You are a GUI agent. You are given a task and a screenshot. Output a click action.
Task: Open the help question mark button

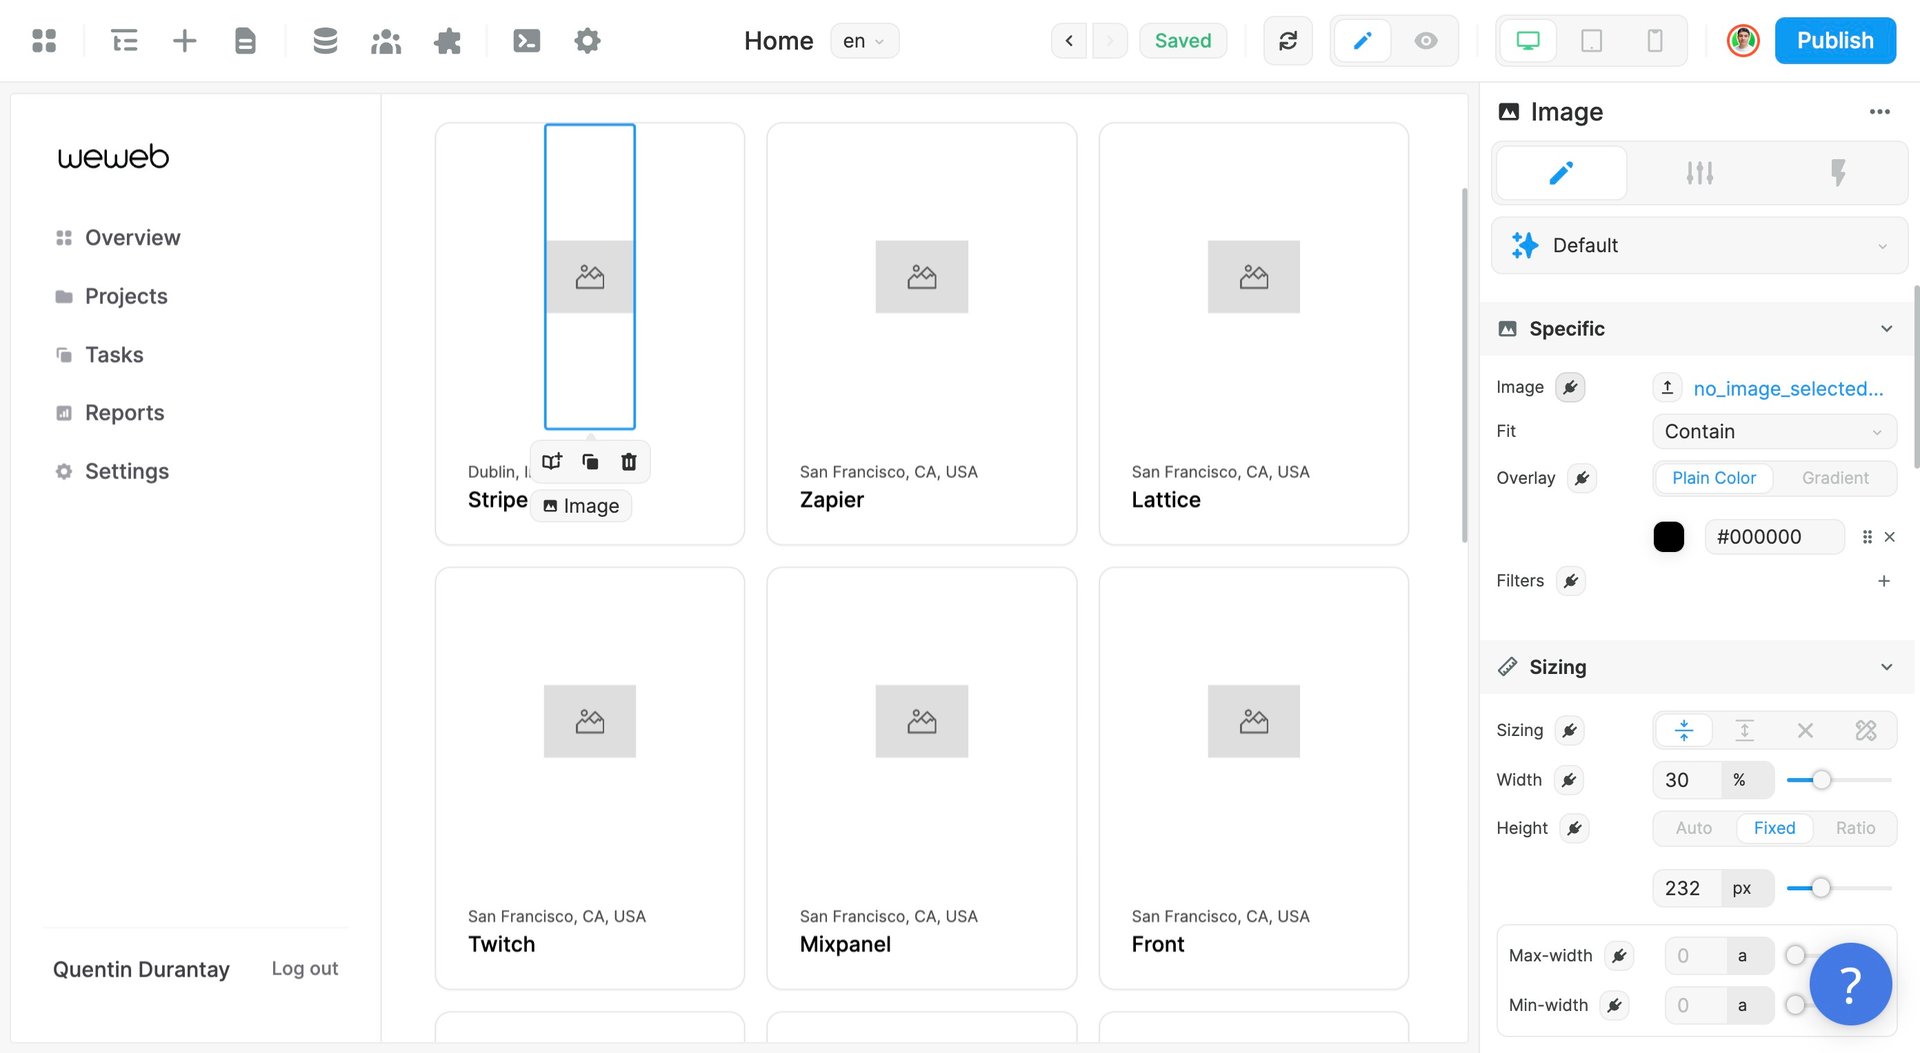tap(1850, 984)
